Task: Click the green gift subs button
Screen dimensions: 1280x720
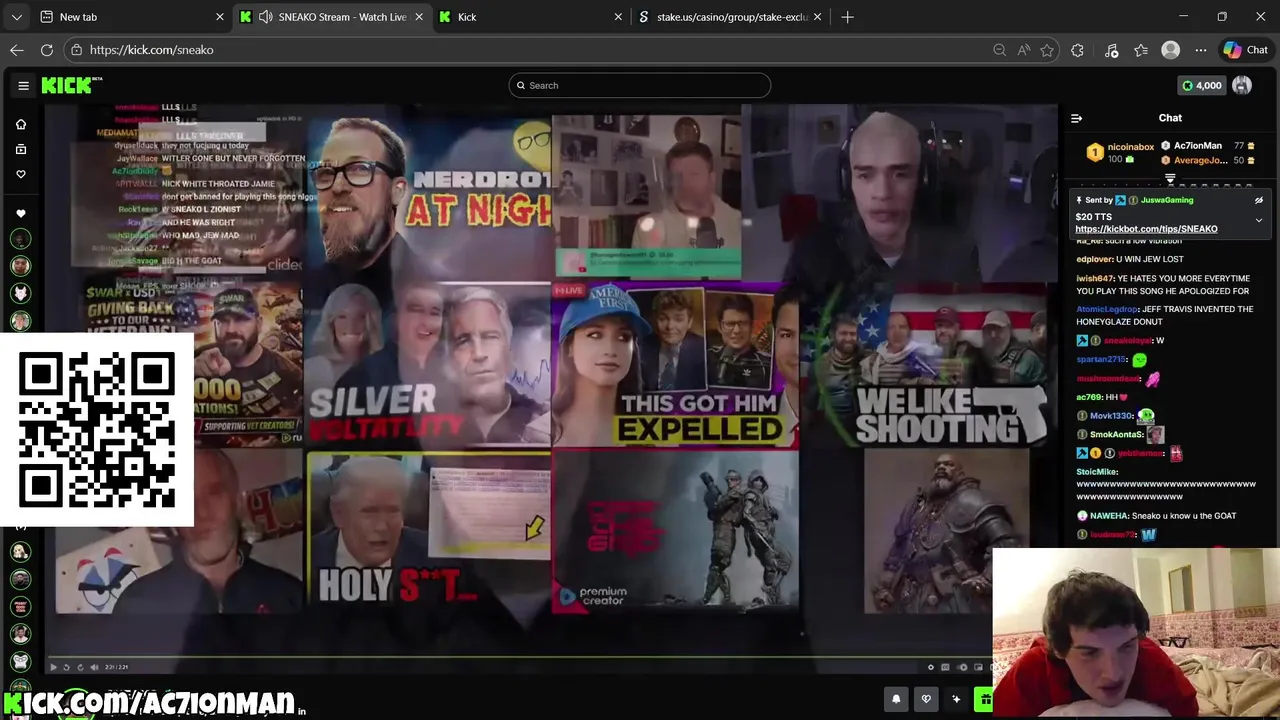Action: tap(985, 699)
